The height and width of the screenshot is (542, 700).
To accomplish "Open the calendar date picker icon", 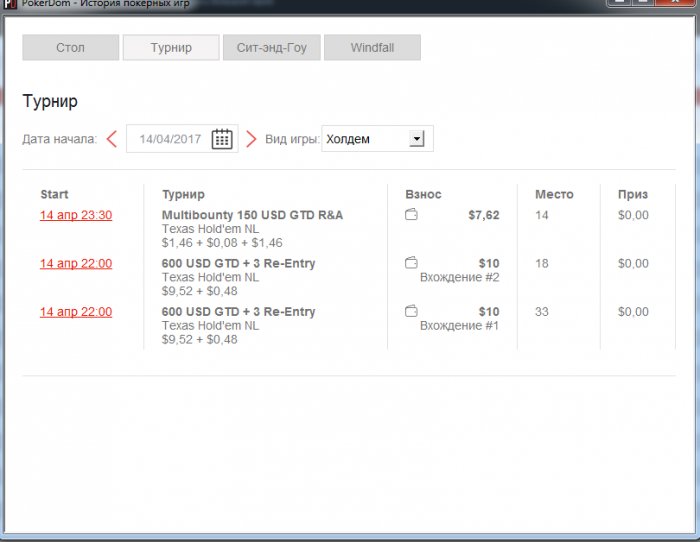I will 222,139.
